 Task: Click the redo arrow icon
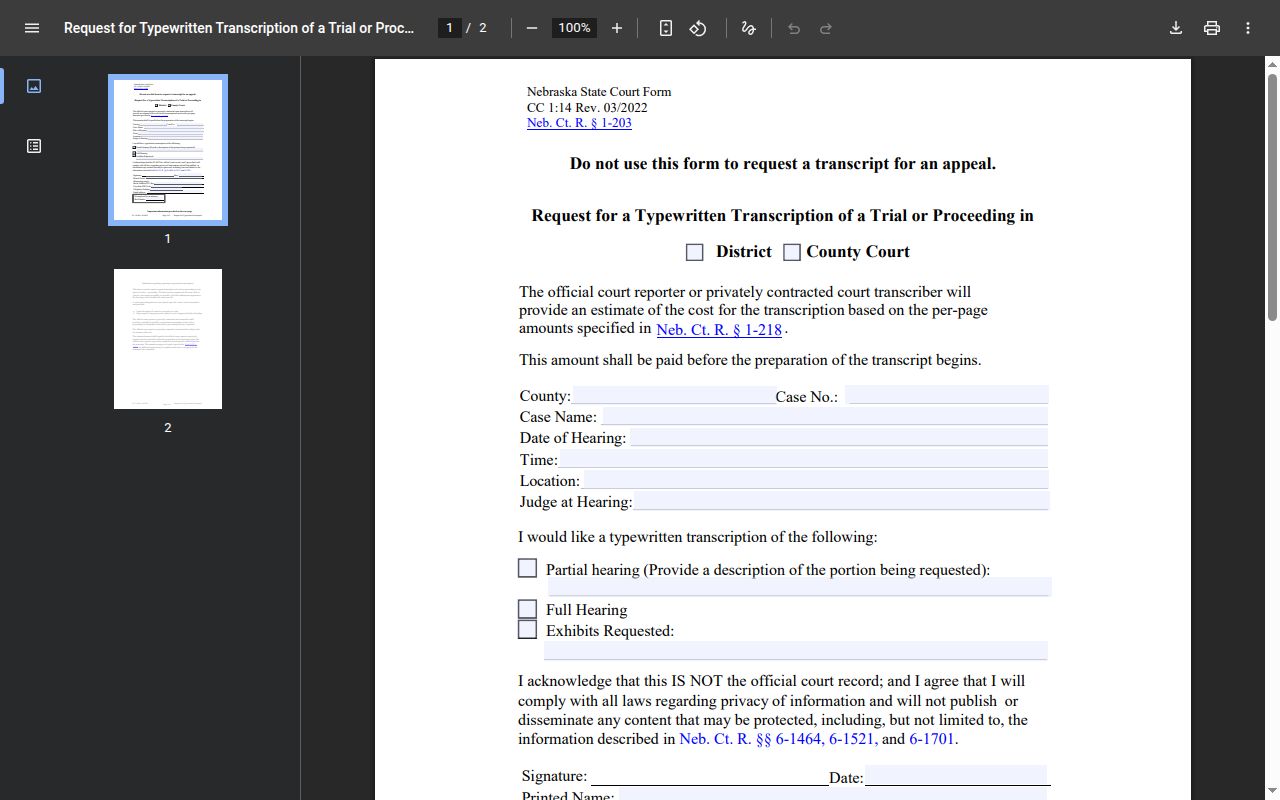coord(826,28)
